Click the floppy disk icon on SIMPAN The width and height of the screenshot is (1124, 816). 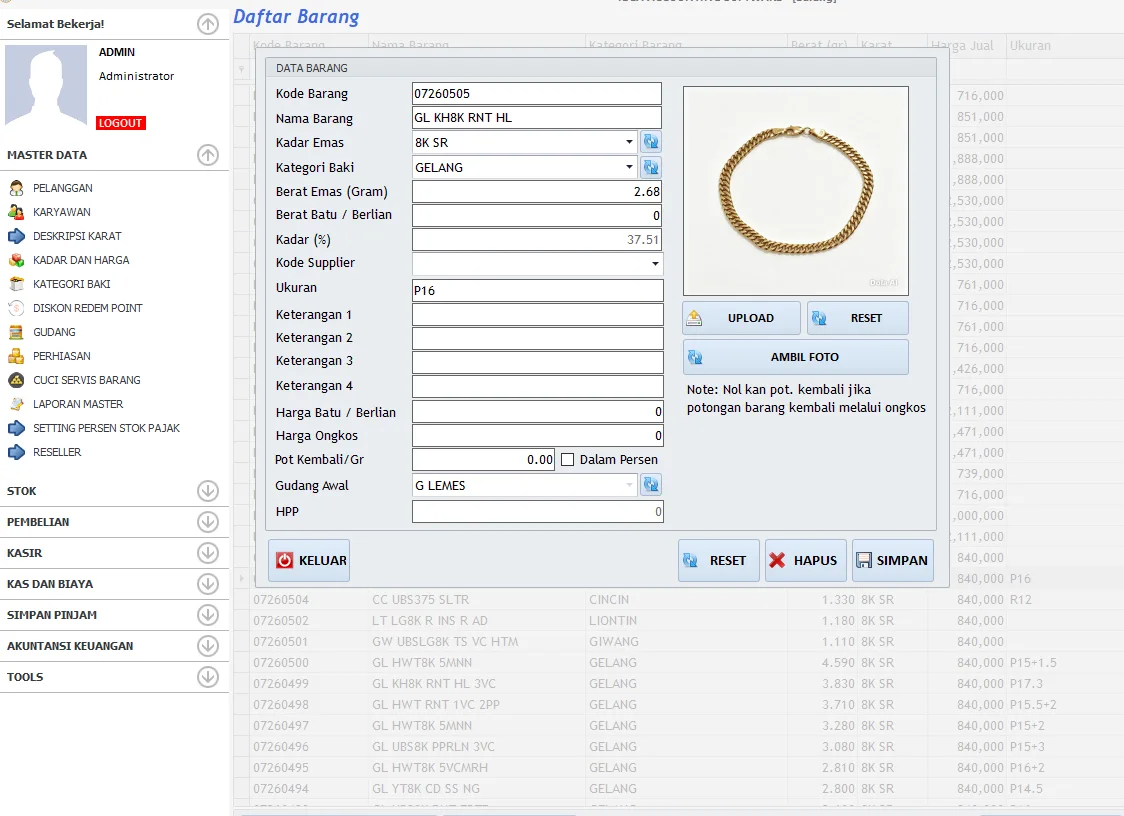(x=864, y=561)
